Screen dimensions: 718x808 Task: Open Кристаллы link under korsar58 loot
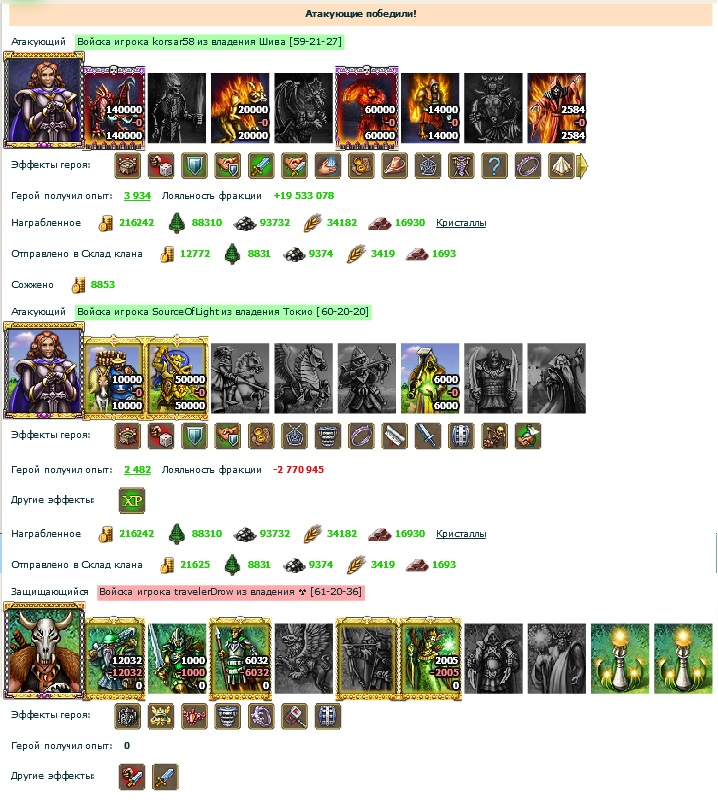click(x=461, y=223)
